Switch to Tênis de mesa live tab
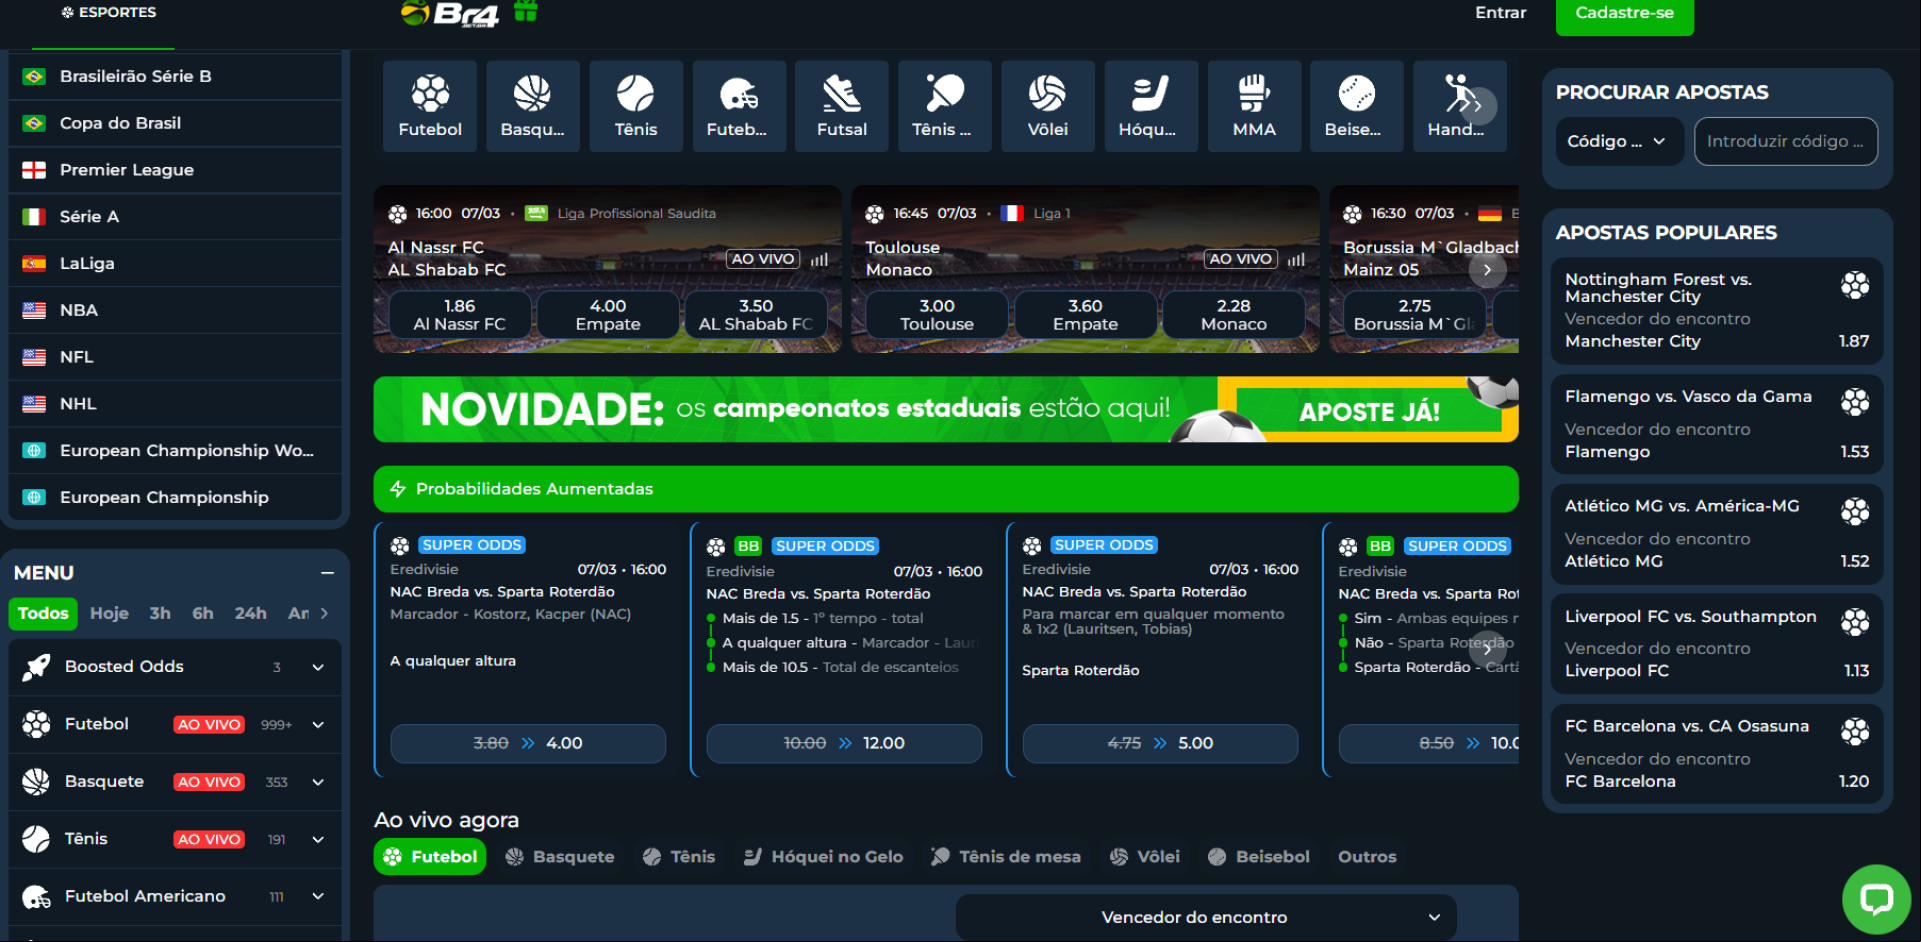The image size is (1921, 942). 1005,857
